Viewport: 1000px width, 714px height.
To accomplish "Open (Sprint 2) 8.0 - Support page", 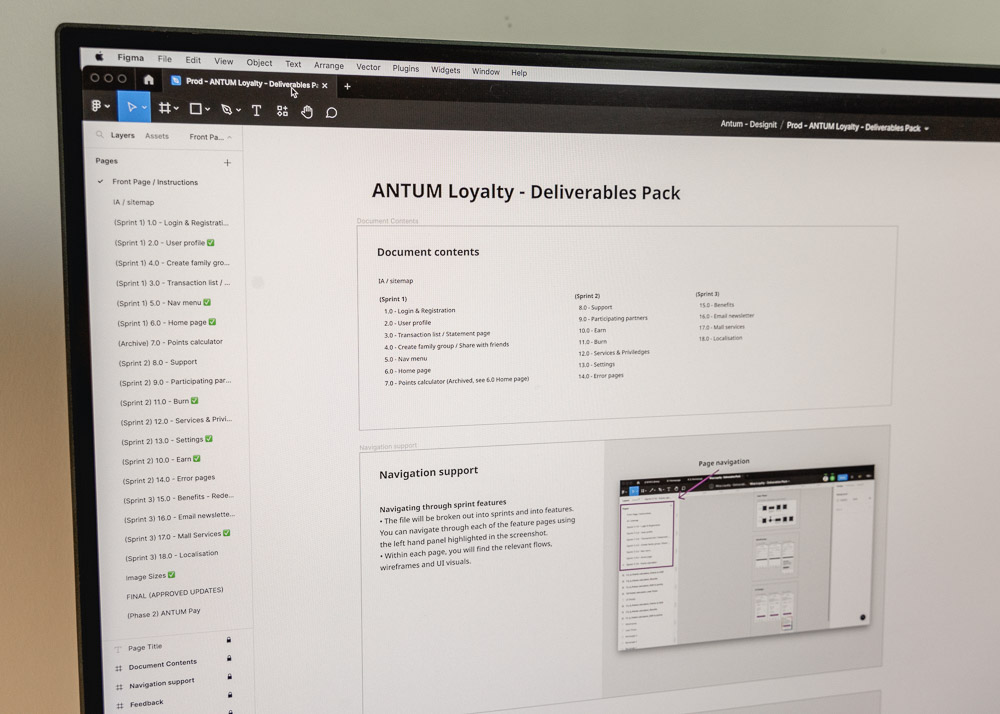I will 158,363.
